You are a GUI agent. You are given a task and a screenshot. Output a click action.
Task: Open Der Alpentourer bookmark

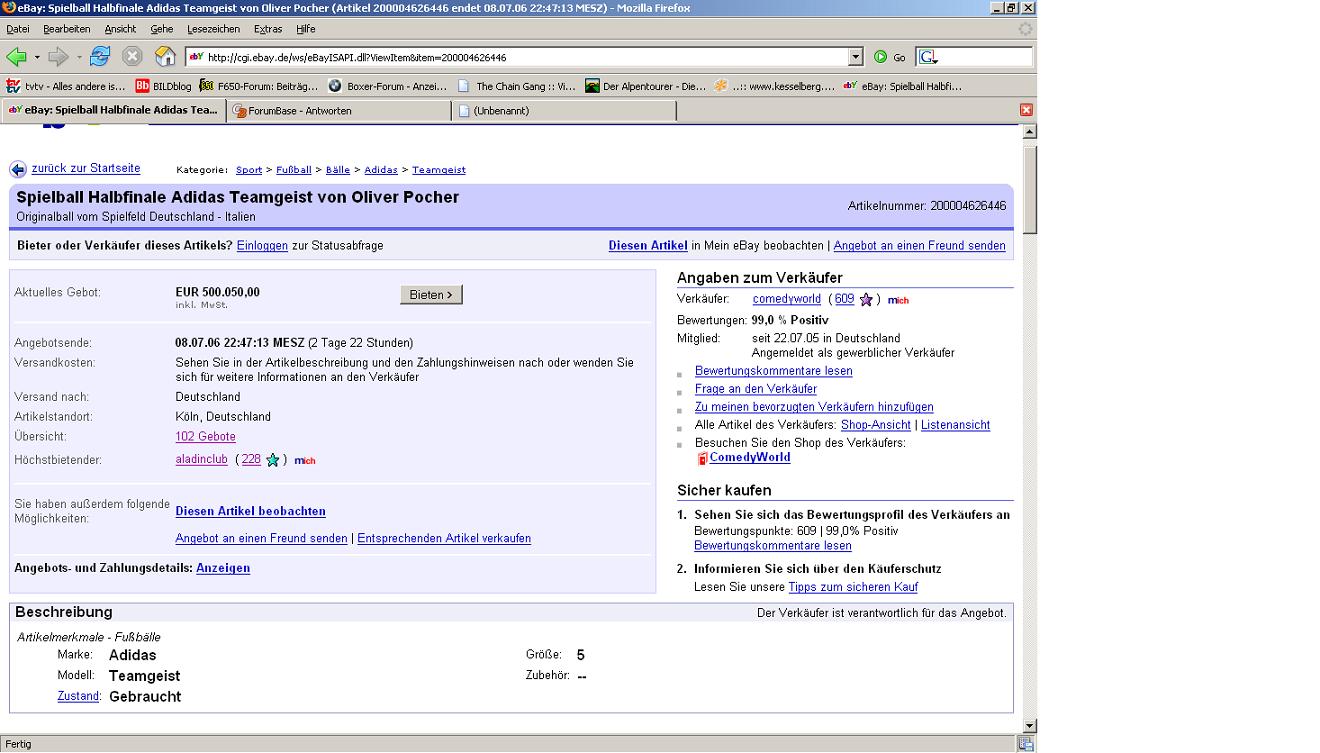pos(646,86)
